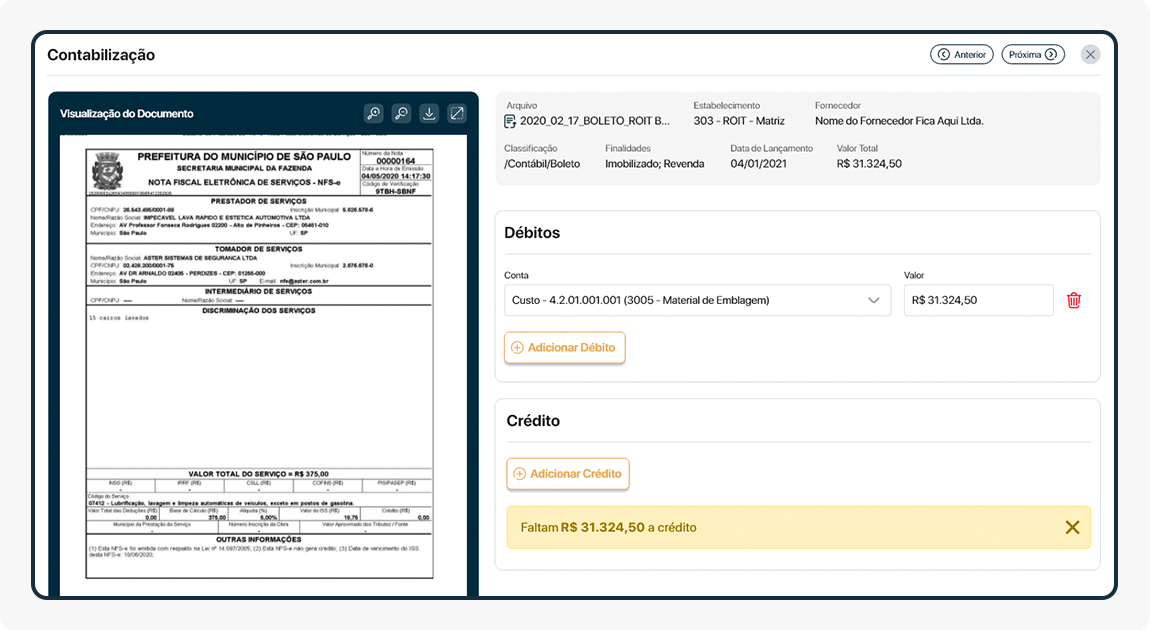1150x630 pixels.
Task: Edit the debit Valor input field
Action: (x=978, y=300)
